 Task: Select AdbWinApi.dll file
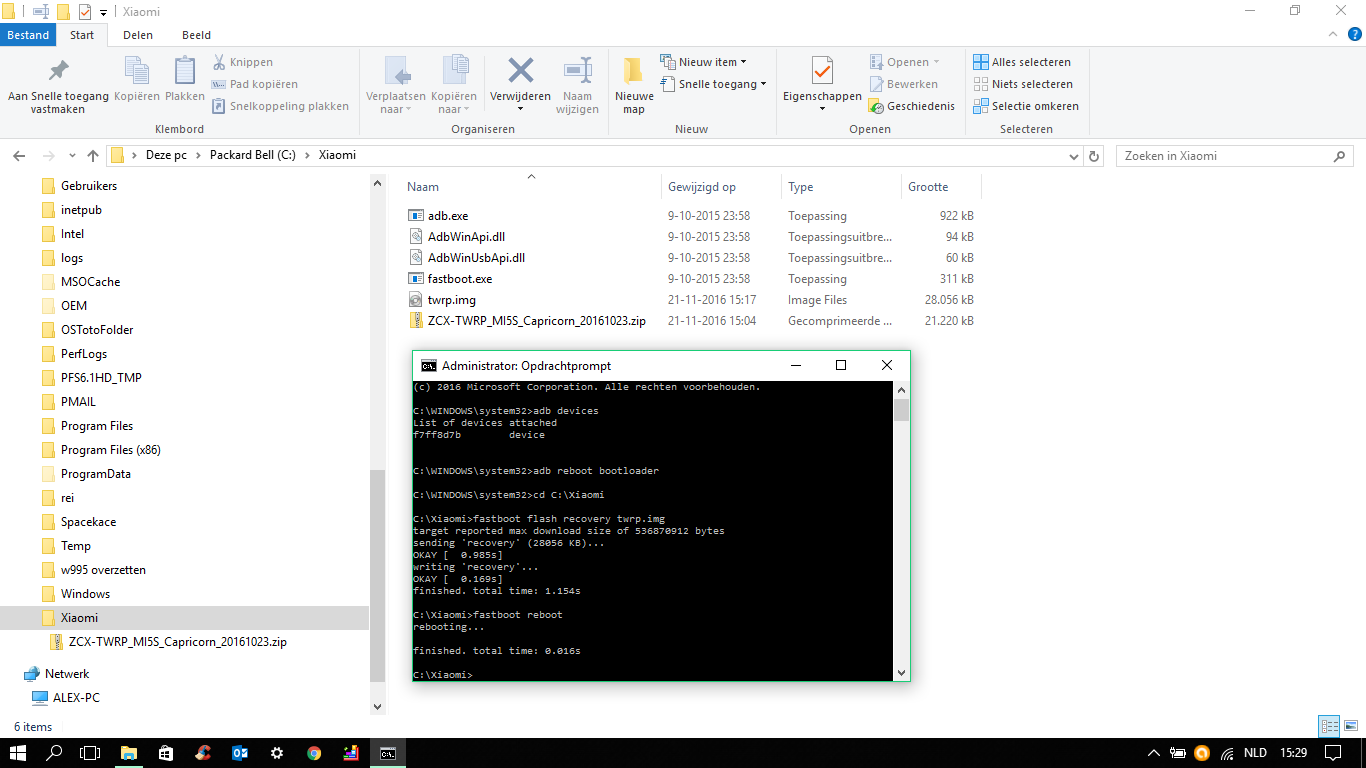coord(466,237)
